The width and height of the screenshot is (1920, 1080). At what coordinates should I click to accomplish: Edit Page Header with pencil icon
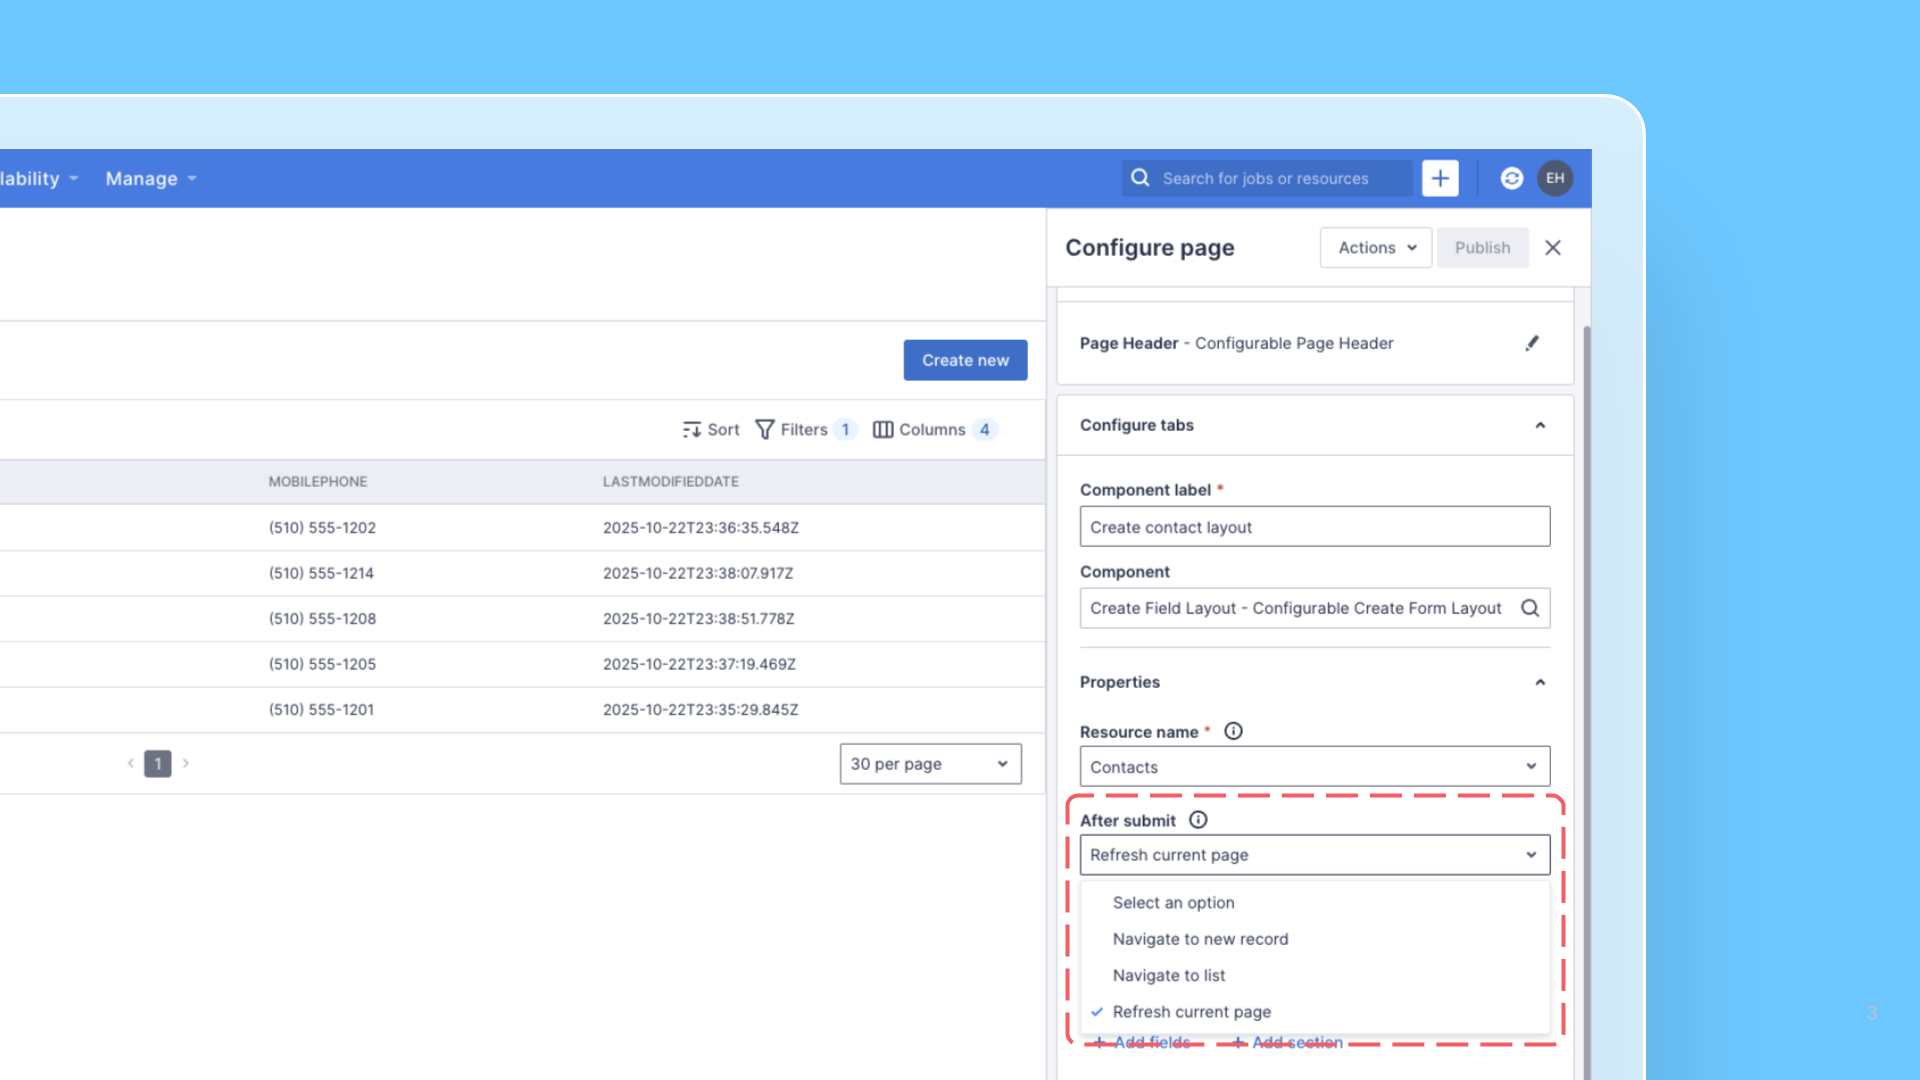tap(1532, 343)
